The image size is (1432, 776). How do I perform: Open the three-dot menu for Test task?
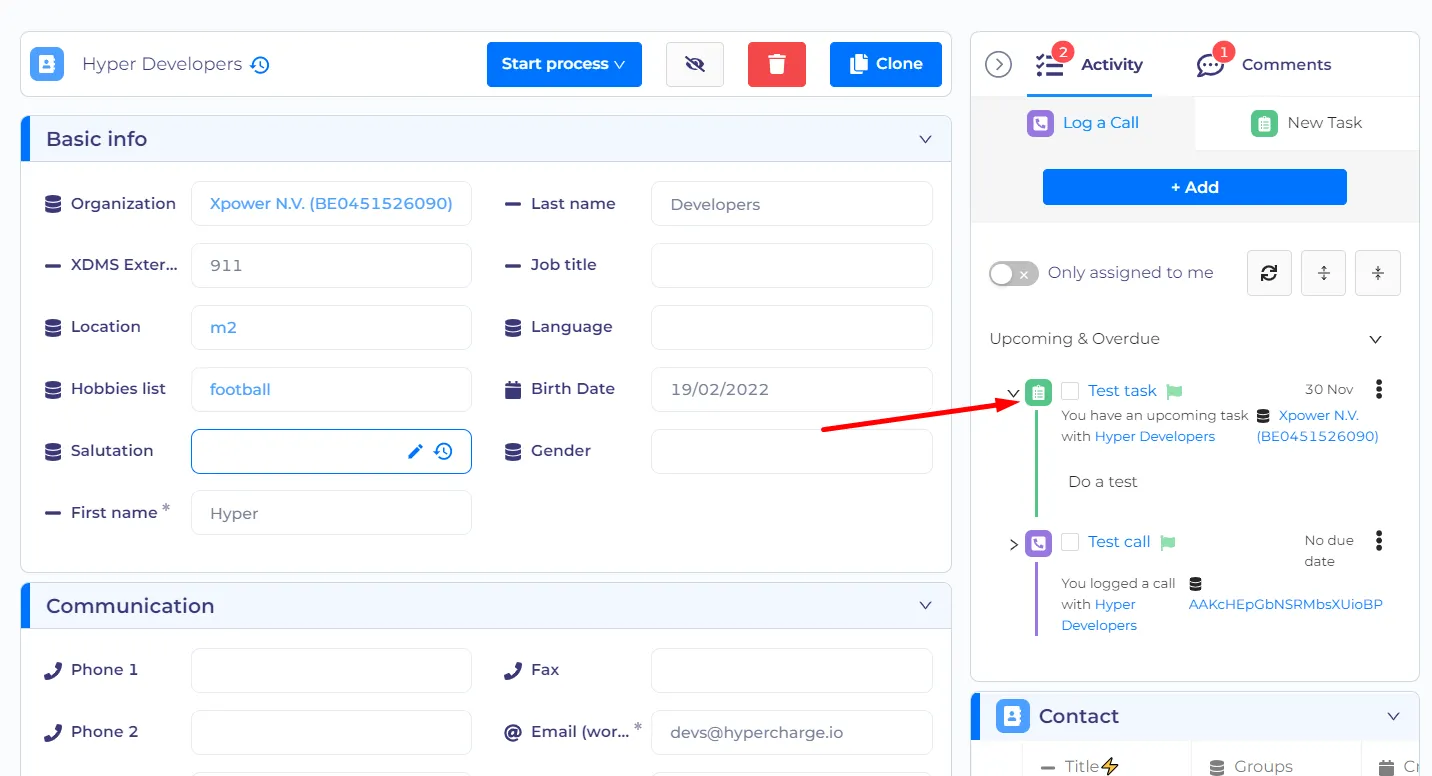pyautogui.click(x=1379, y=389)
